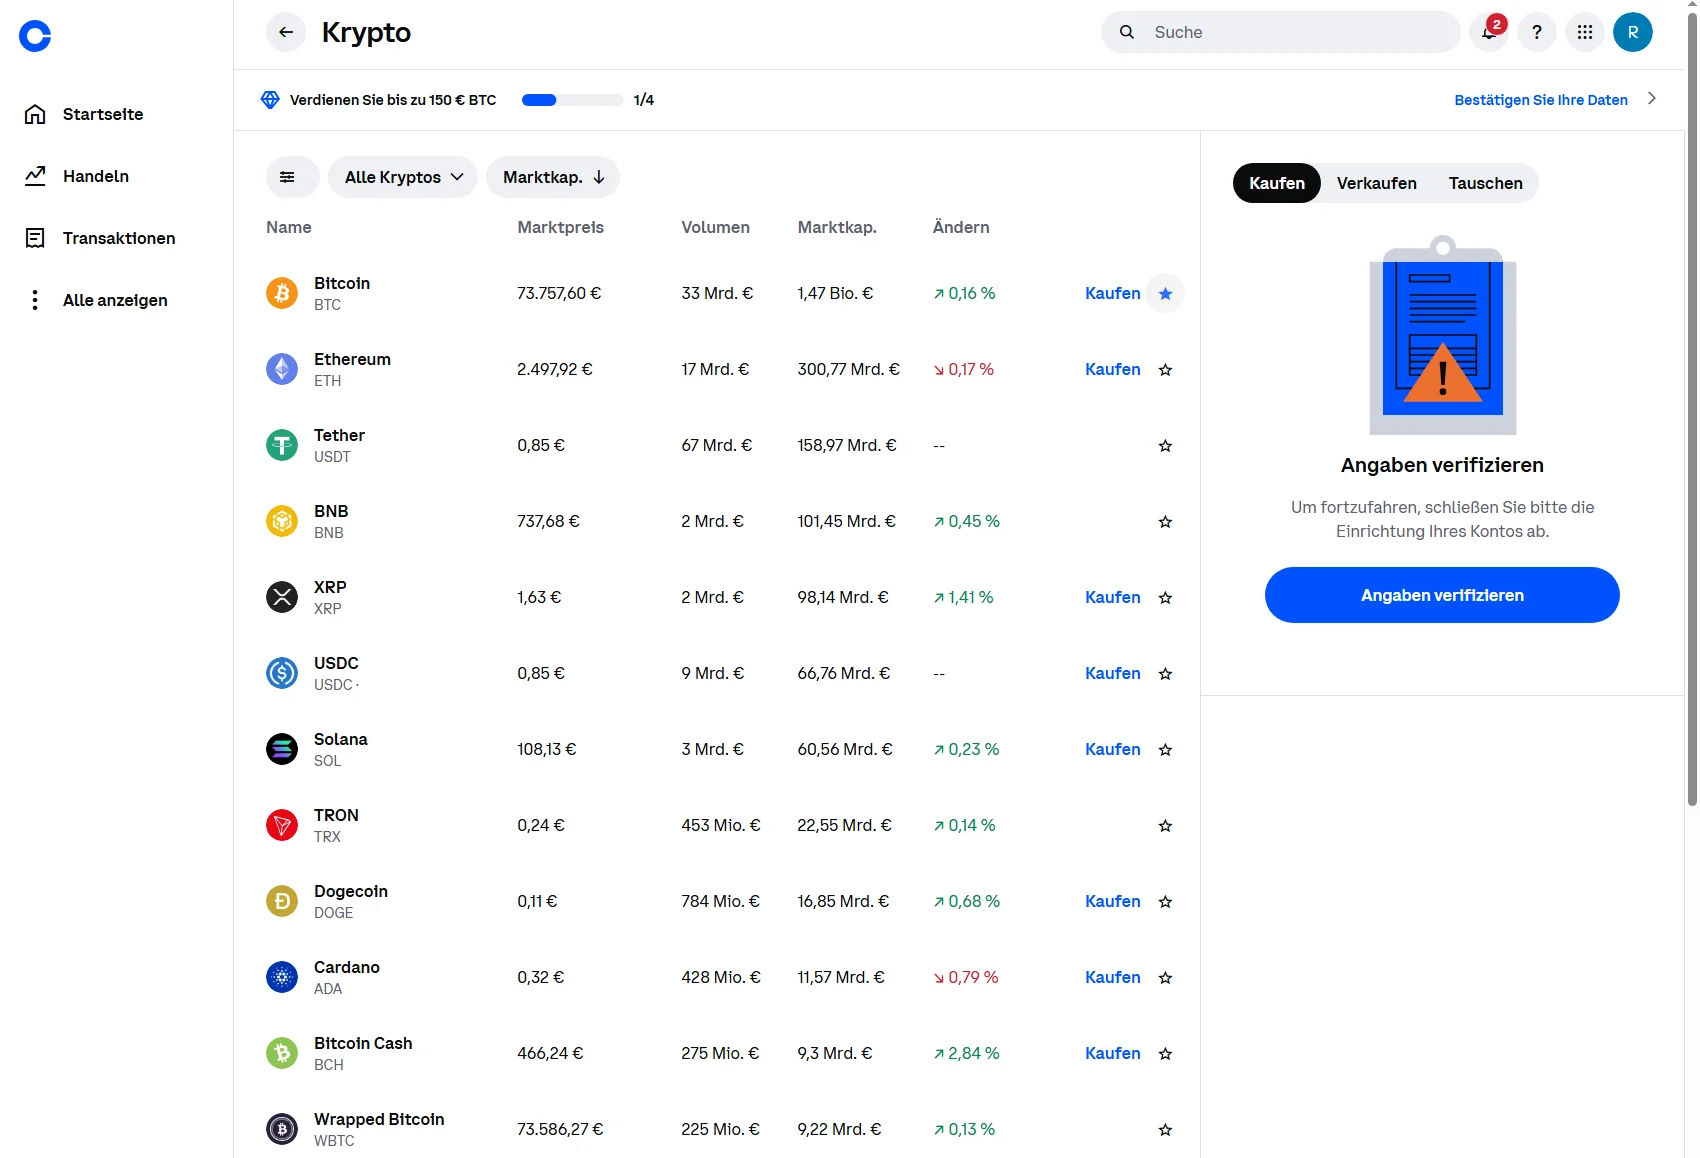Click the page vertical scrollbar
Screen dimensions: 1700x1158
pos(1692,410)
